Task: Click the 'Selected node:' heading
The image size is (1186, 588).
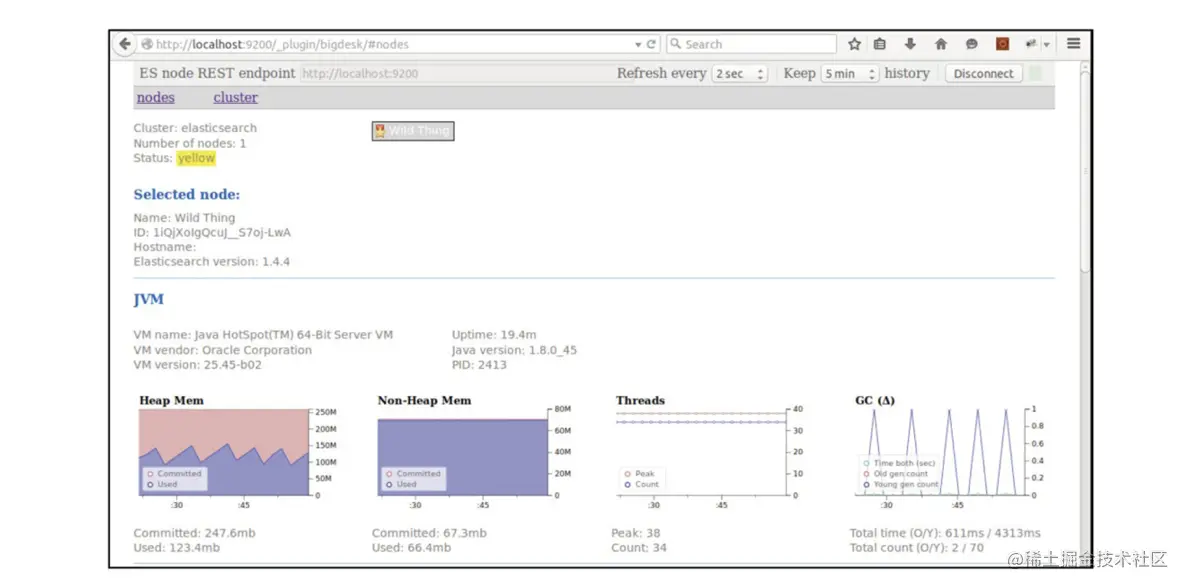Action: click(187, 194)
